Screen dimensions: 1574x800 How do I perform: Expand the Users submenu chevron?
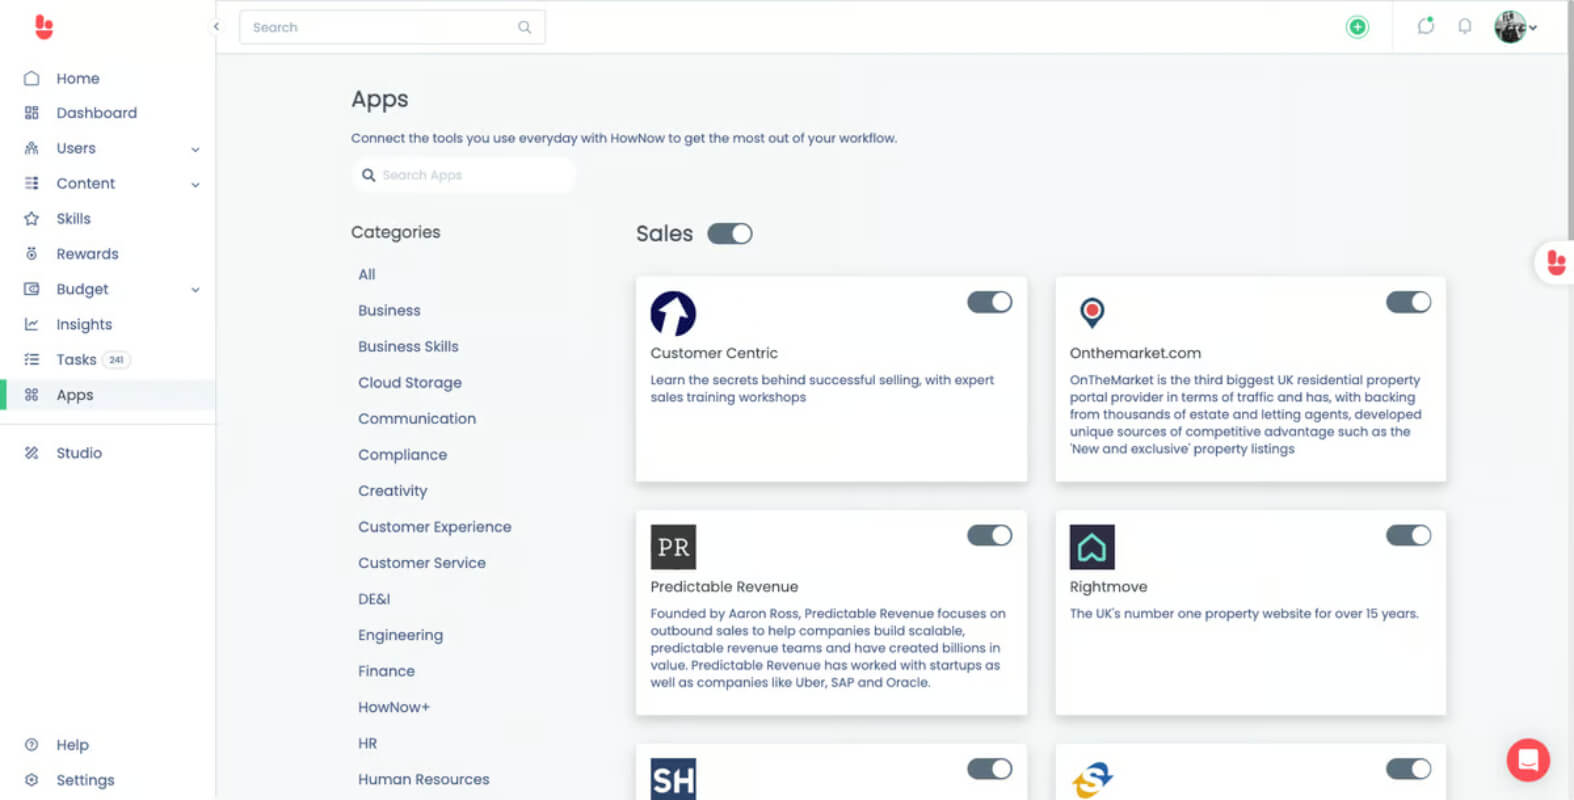click(196, 149)
